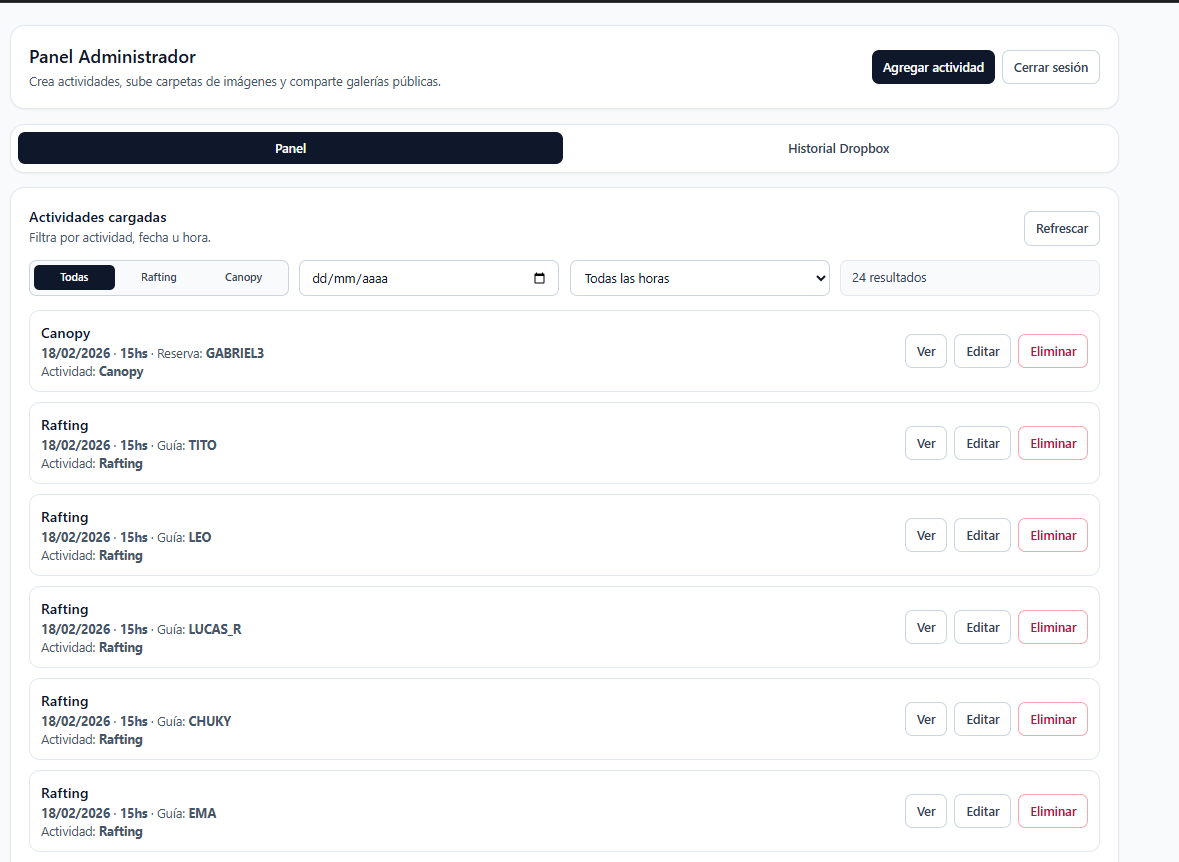This screenshot has width=1179, height=862.
Task: Edit the Rafting activity with guide LEO
Action: point(983,536)
